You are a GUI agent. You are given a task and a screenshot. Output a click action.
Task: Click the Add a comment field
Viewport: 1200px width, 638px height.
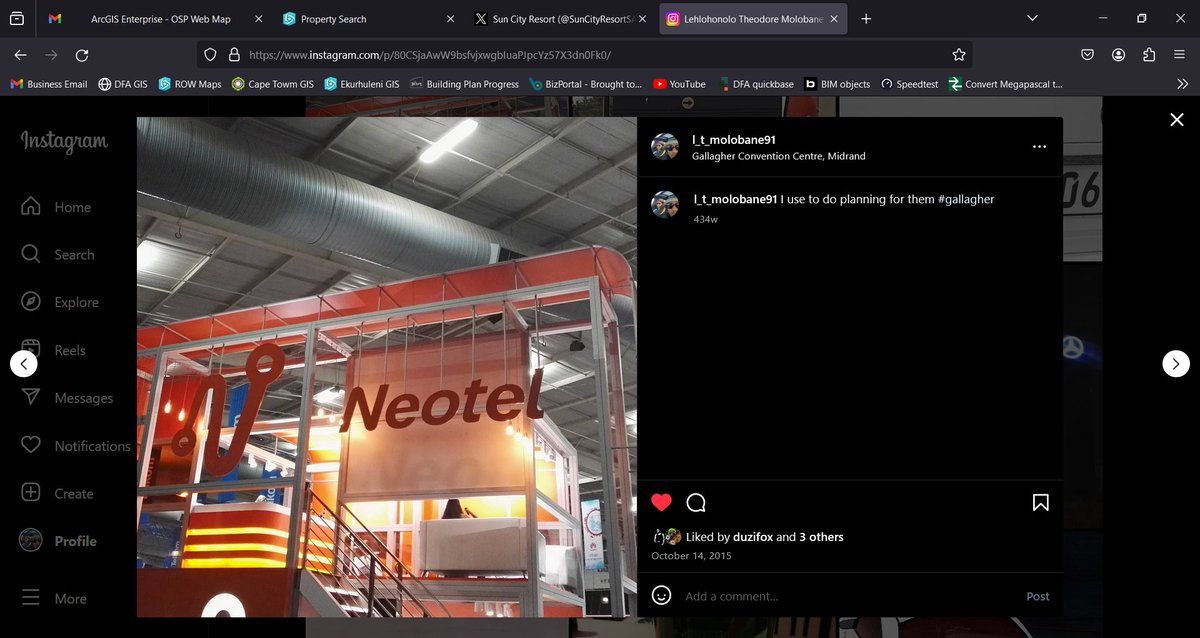[x=850, y=596]
